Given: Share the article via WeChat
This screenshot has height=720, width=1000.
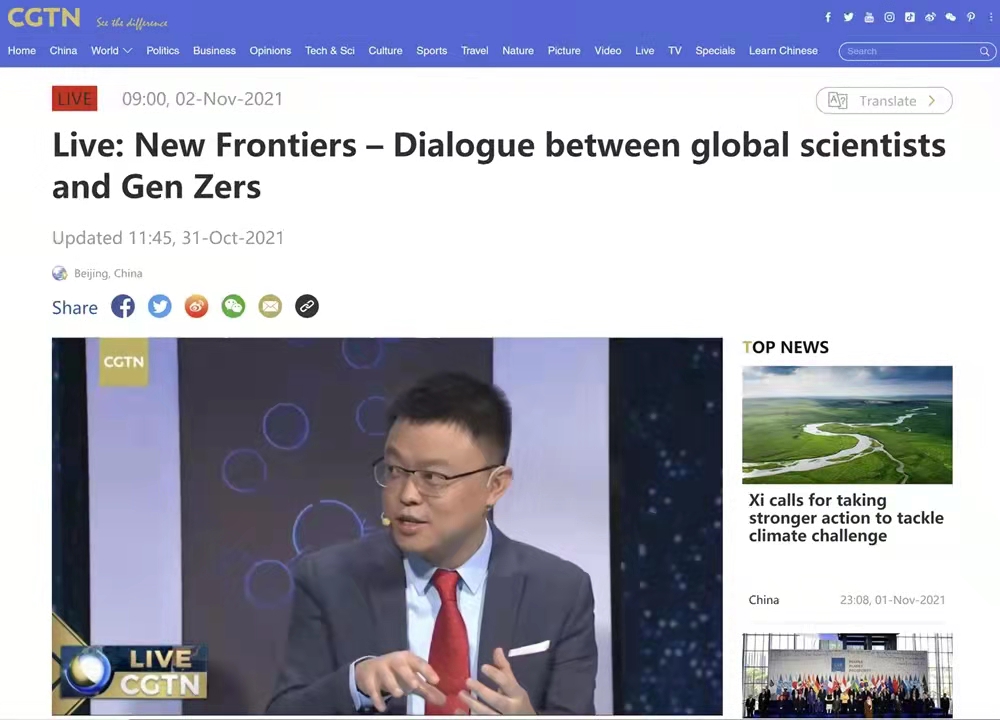Looking at the screenshot, I should pyautogui.click(x=233, y=306).
